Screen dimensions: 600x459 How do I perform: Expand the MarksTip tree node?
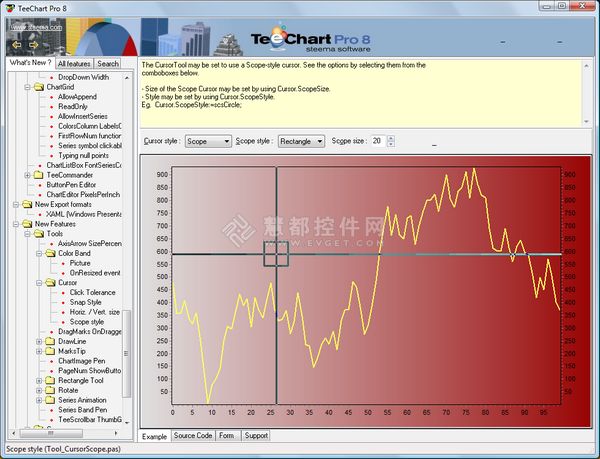39,352
